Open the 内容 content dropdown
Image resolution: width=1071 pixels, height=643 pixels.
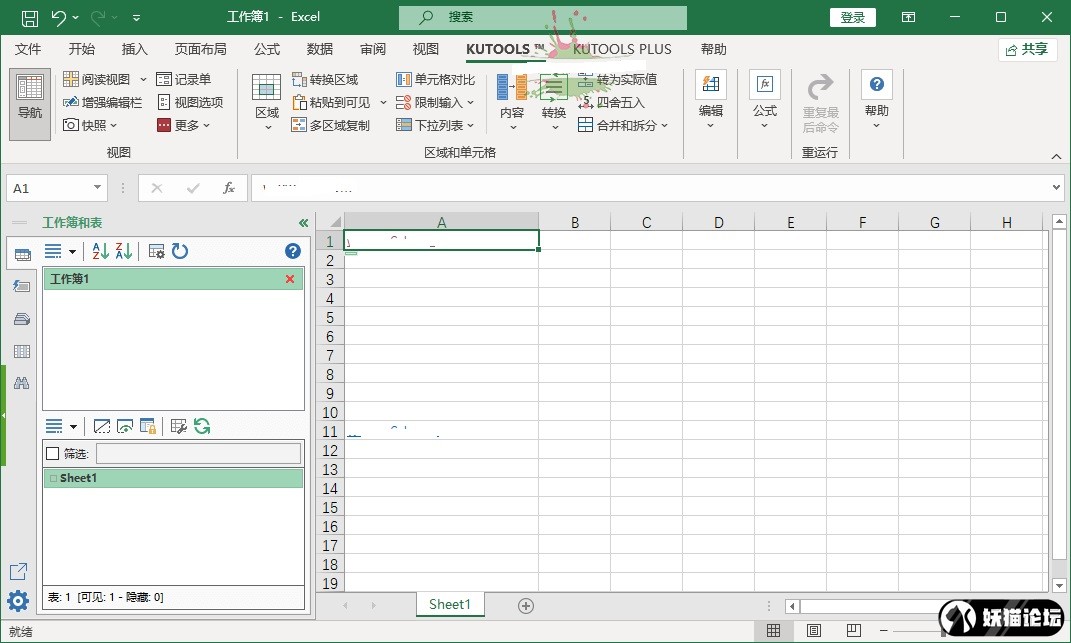pyautogui.click(x=512, y=102)
